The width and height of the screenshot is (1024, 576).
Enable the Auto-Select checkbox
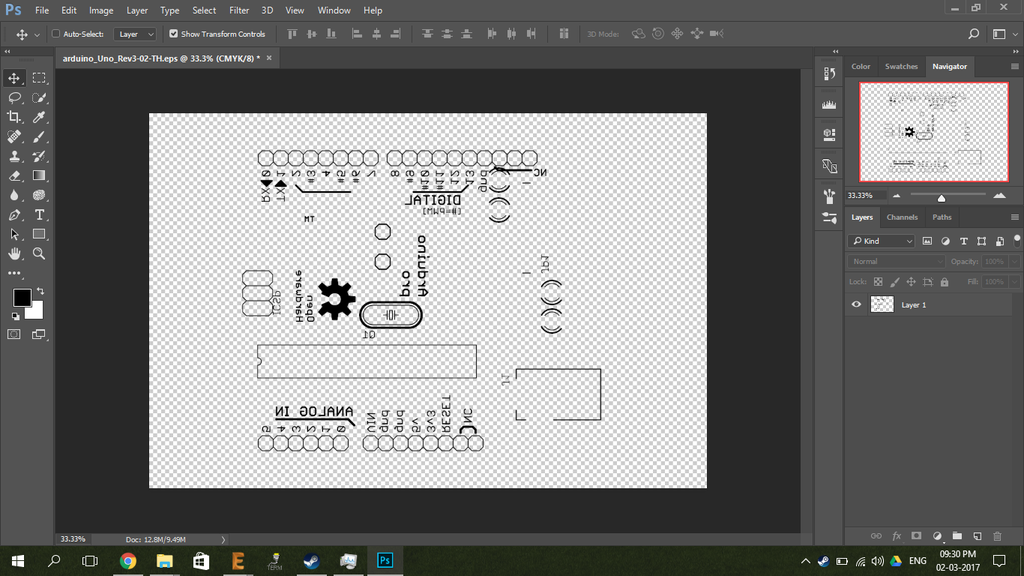tap(56, 34)
